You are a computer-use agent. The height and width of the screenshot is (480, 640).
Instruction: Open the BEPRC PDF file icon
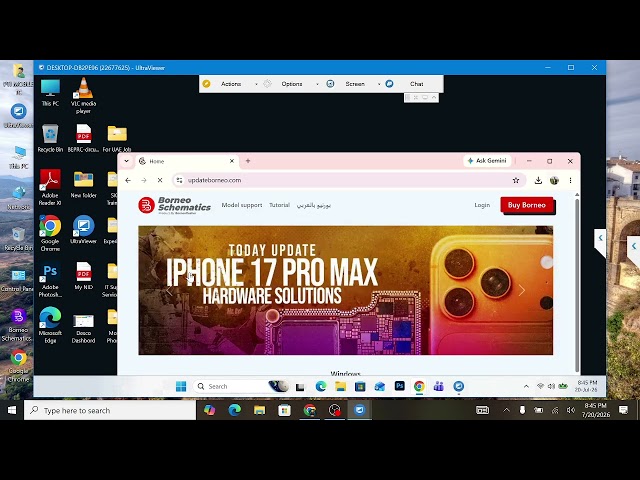pos(83,138)
